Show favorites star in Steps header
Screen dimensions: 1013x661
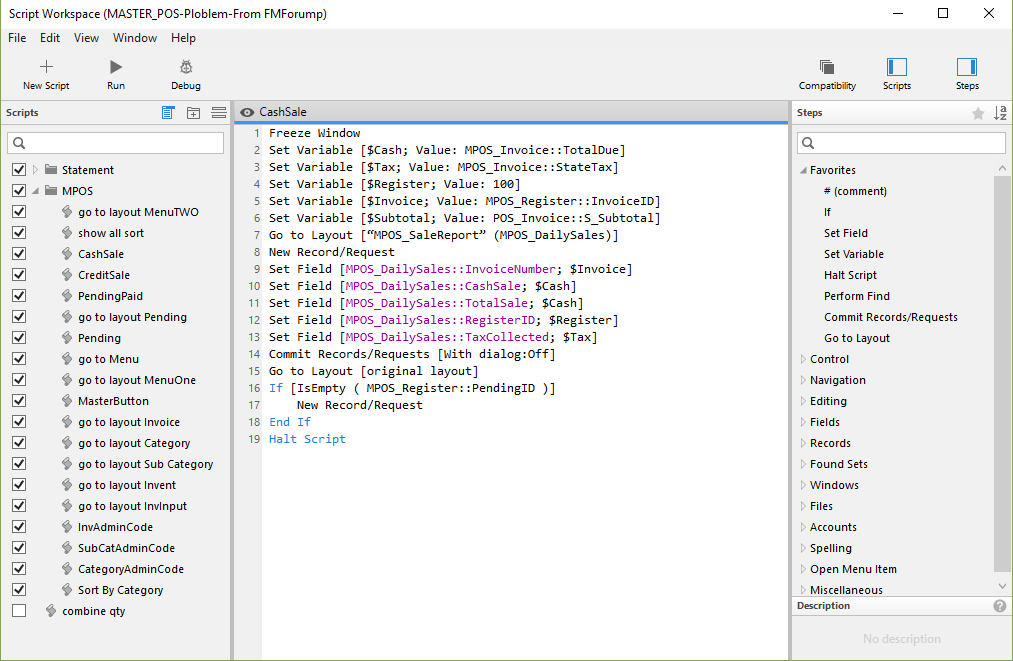tap(978, 114)
